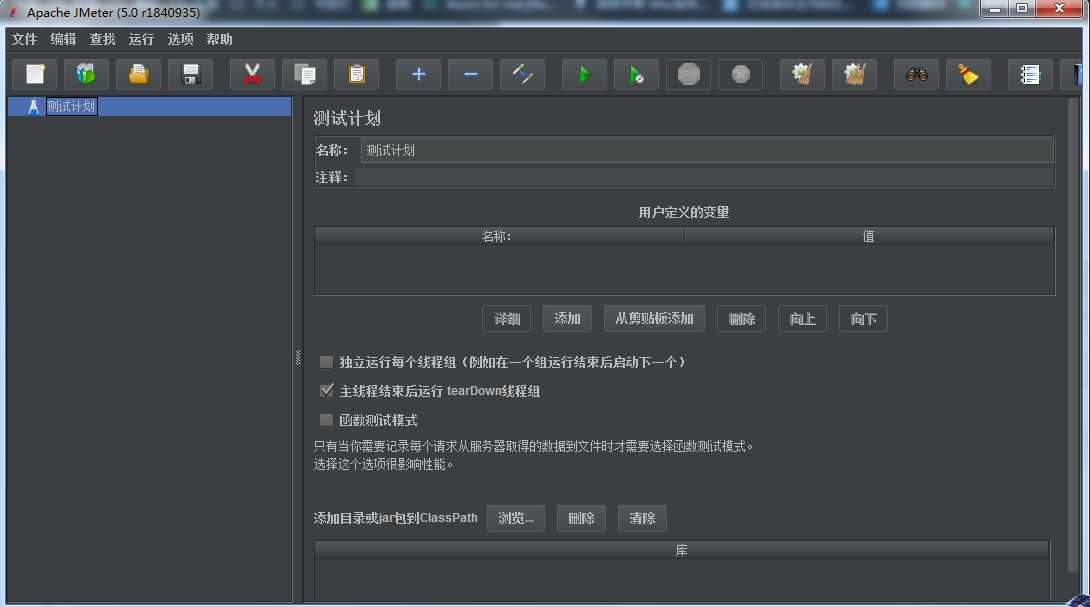Click Start no pauses icon
Screen dimensions: 1090x607
tap(637, 74)
